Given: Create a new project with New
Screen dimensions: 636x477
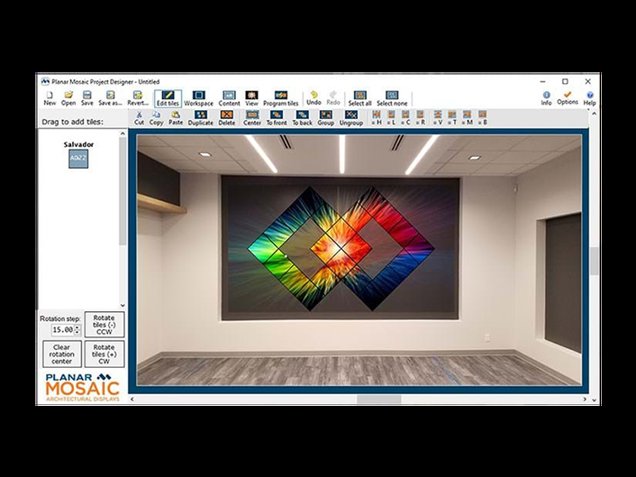Looking at the screenshot, I should pos(49,99).
